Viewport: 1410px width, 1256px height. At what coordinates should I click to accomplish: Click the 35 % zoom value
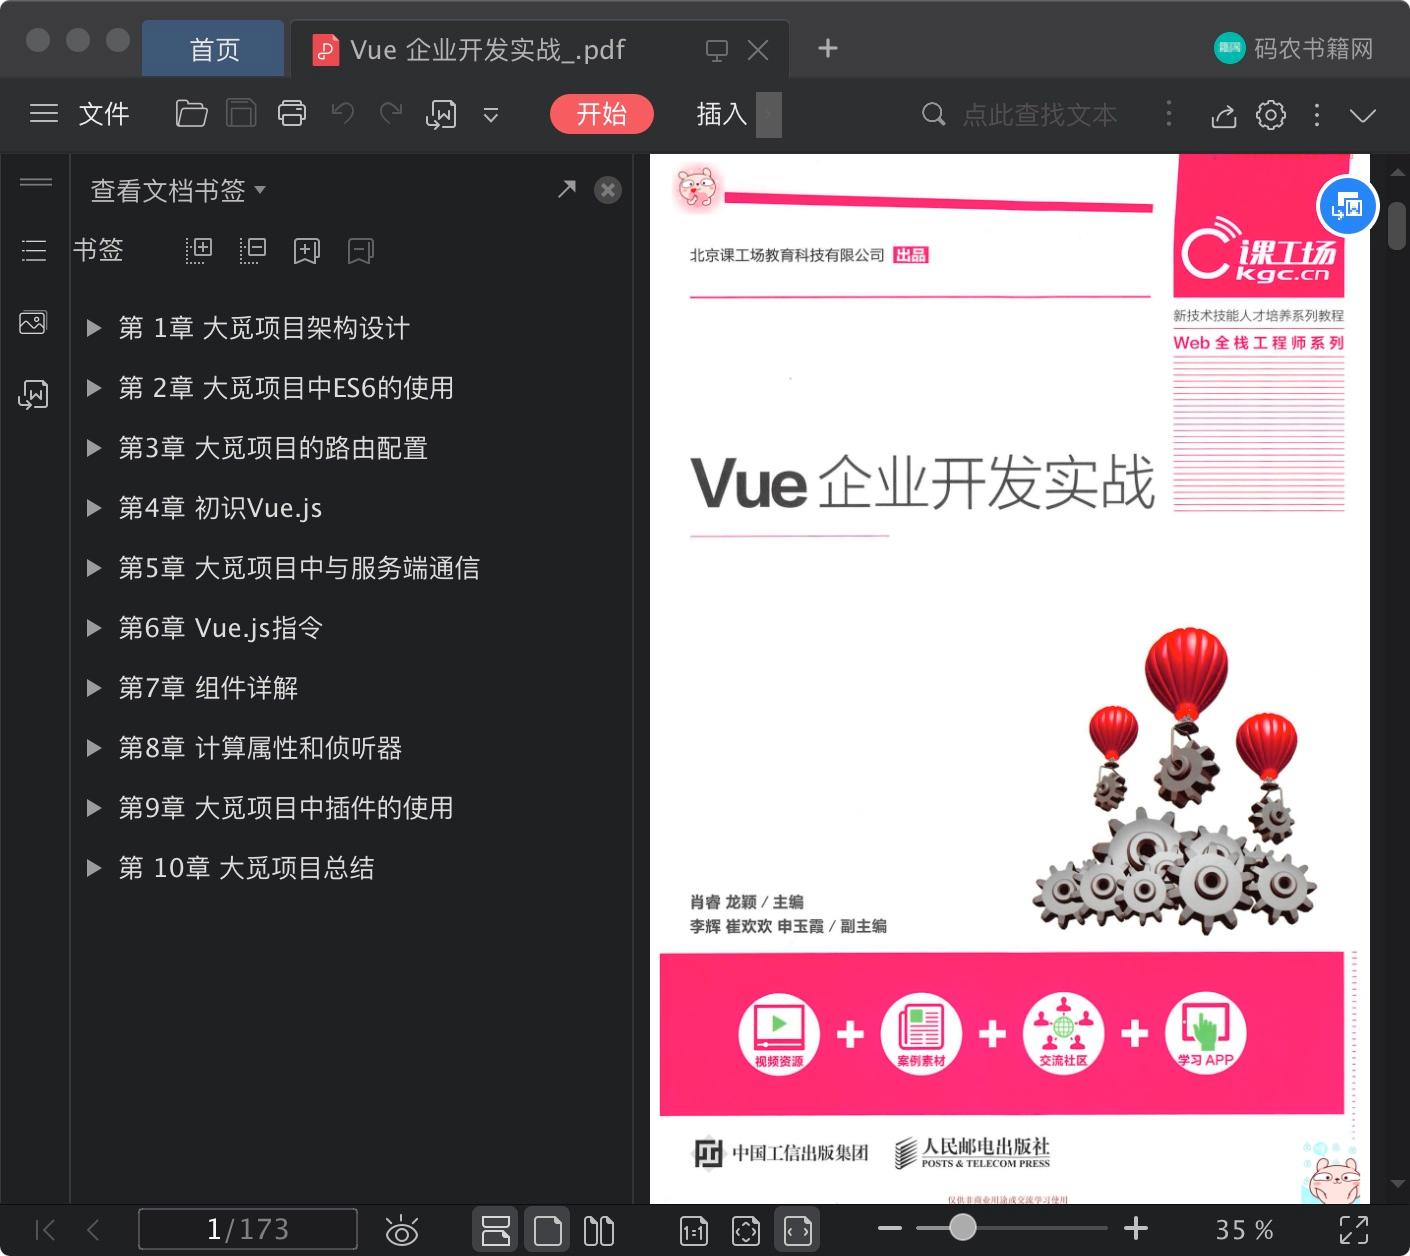(x=1244, y=1230)
